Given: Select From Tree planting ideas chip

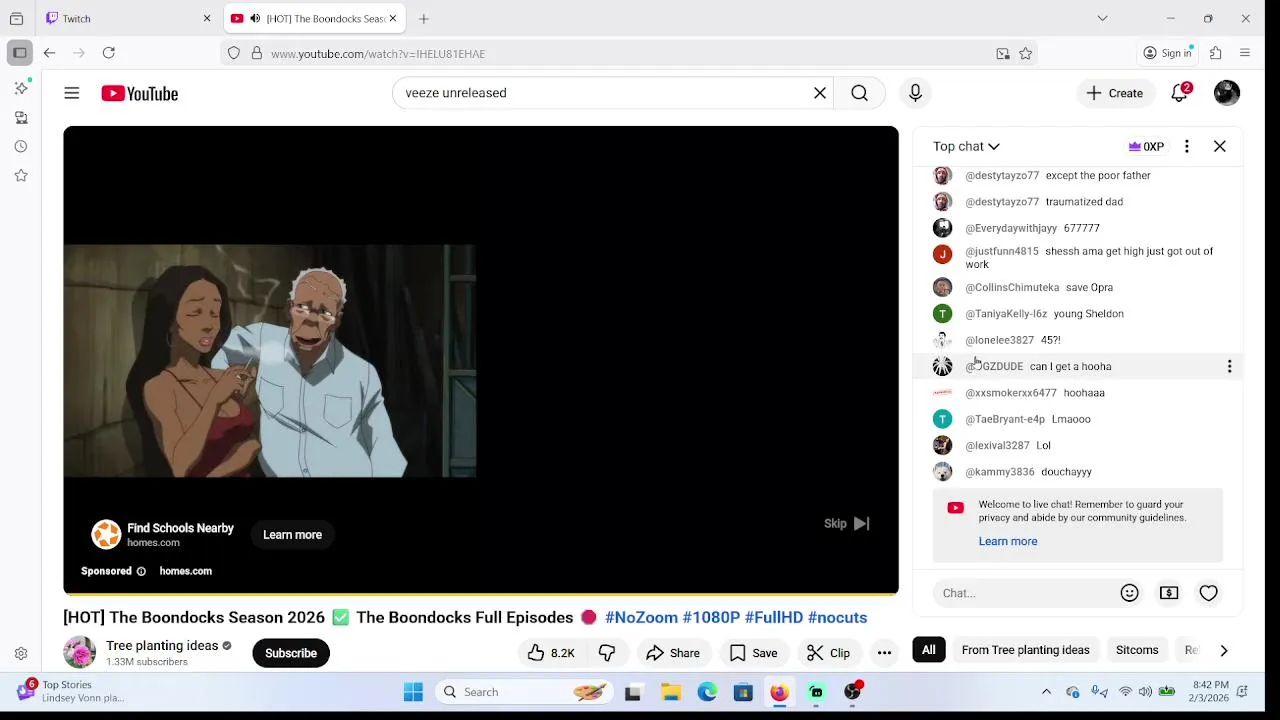Looking at the screenshot, I should point(1025,650).
